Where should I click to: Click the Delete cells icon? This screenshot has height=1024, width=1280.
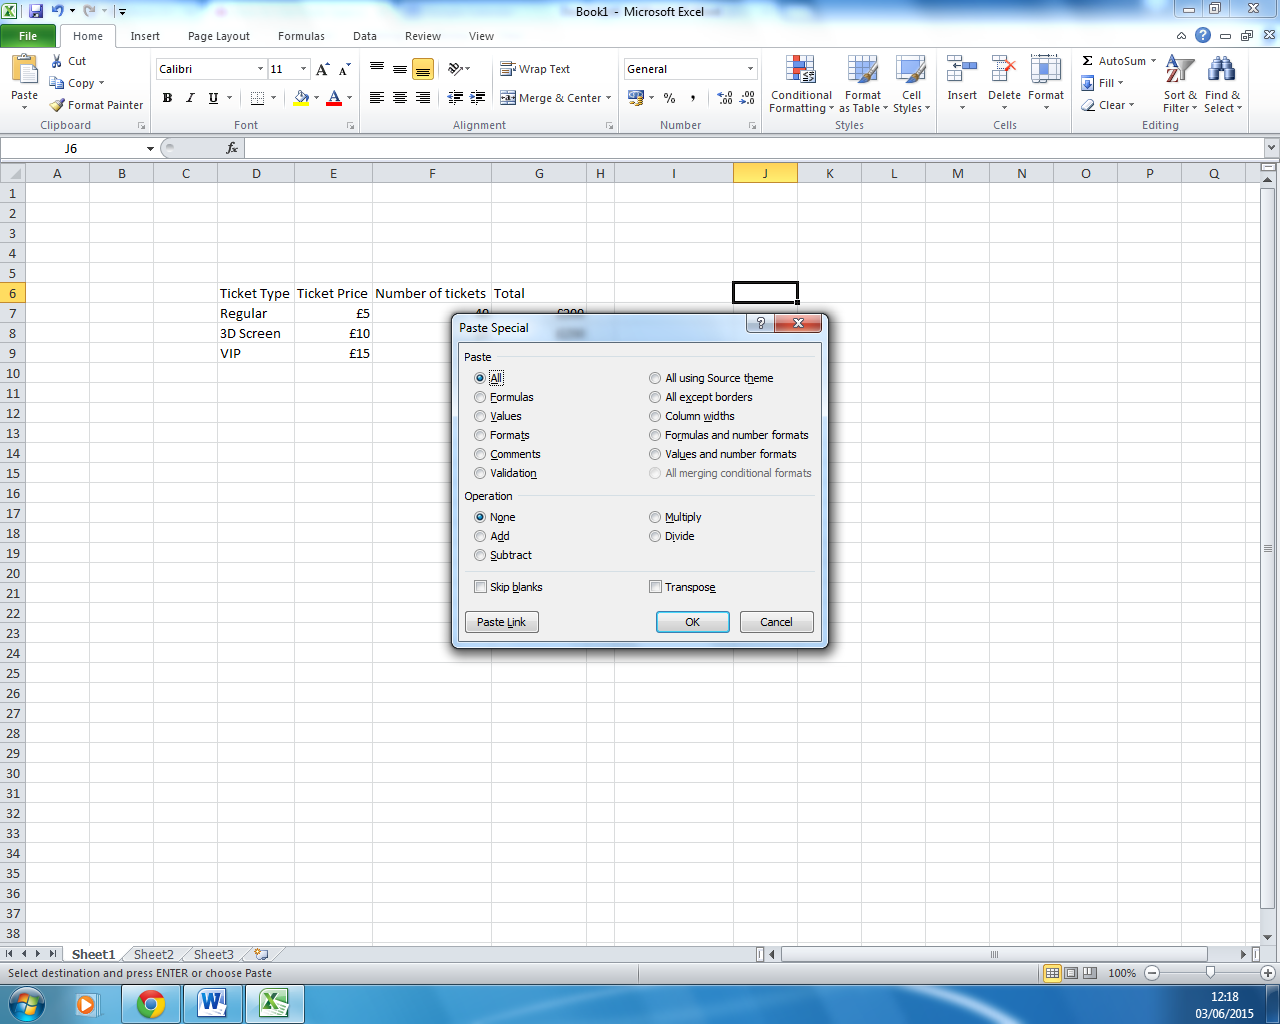[1004, 70]
